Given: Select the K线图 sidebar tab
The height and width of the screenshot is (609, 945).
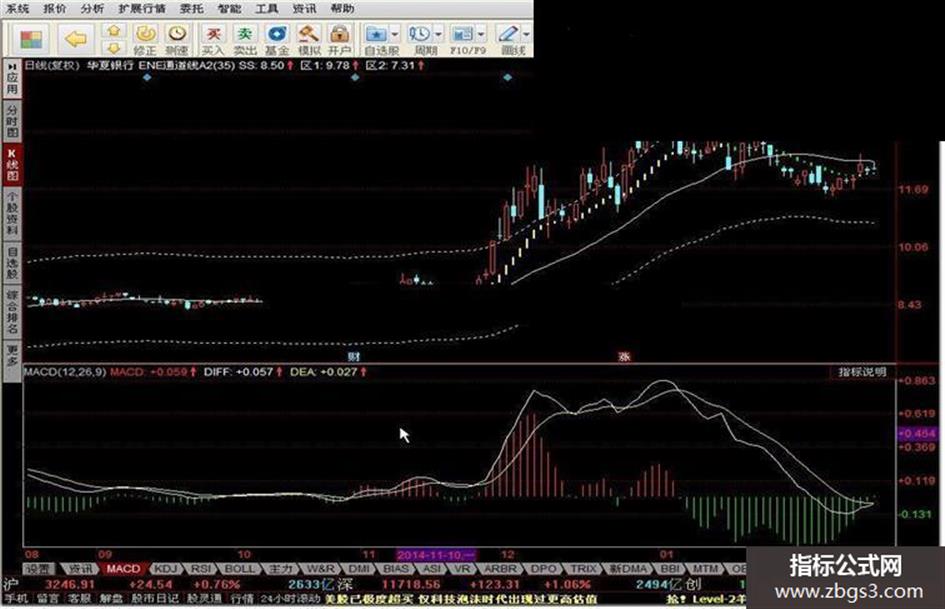Looking at the screenshot, I should point(12,163).
